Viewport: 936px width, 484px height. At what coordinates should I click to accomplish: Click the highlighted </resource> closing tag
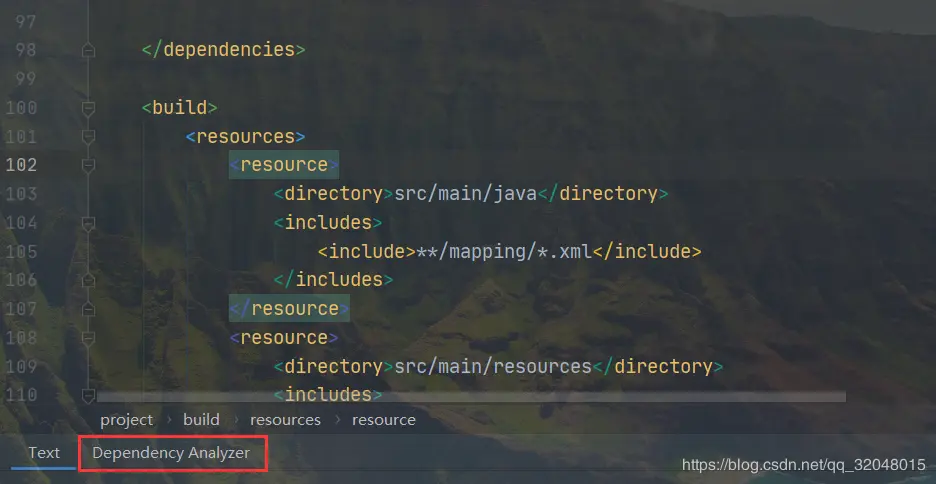(x=290, y=309)
